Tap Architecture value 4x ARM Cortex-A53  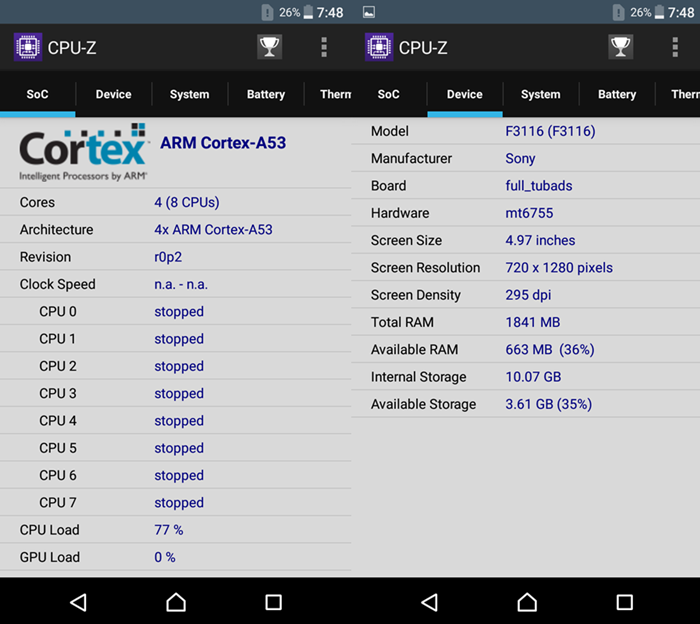[213, 229]
